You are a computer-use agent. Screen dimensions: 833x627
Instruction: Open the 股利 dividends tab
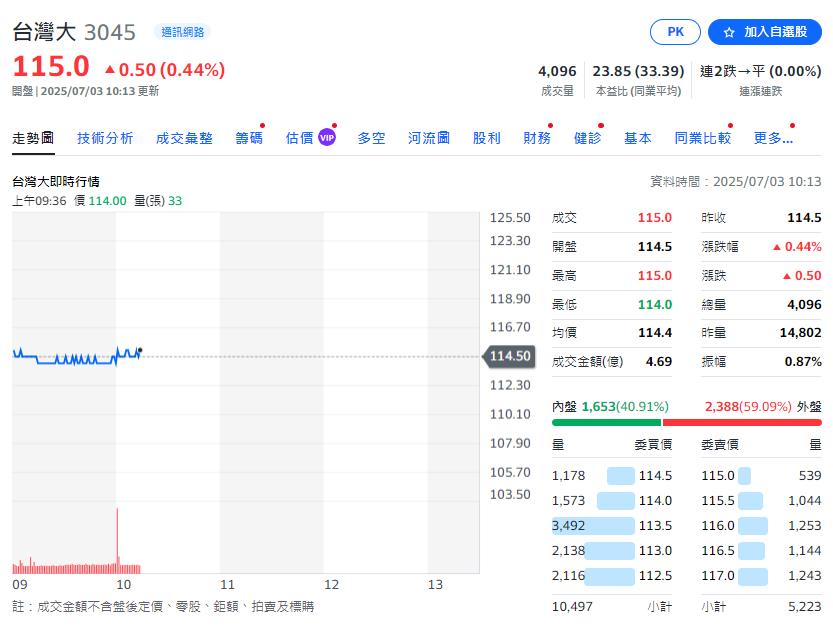click(487, 138)
